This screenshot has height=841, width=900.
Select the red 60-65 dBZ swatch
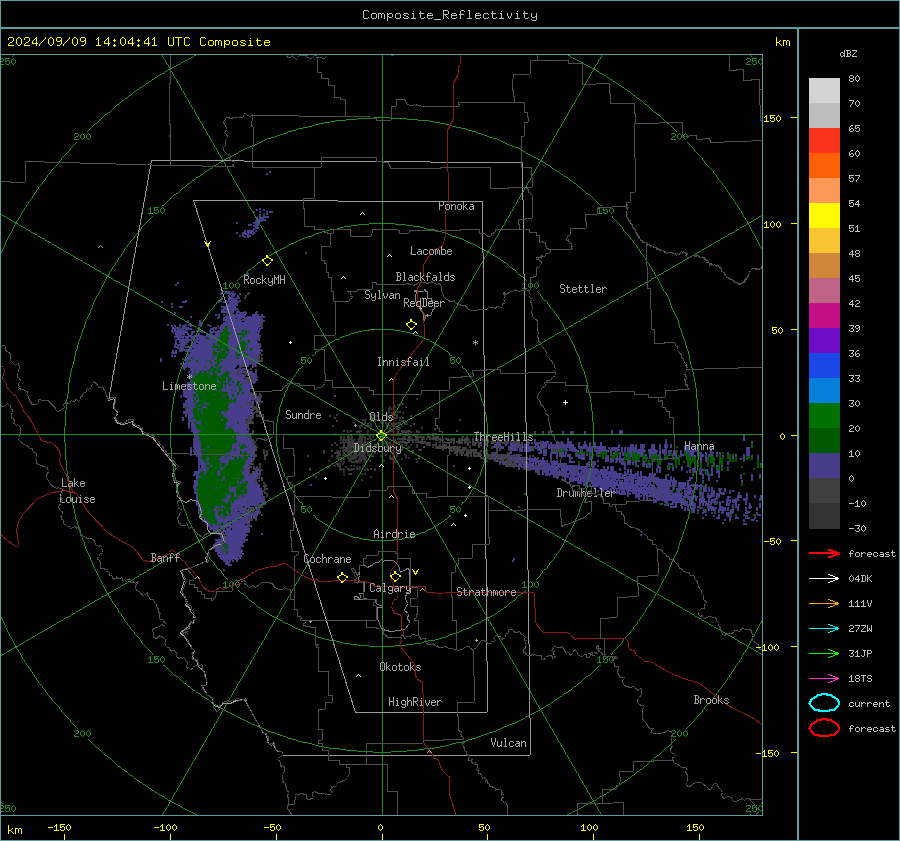click(x=824, y=141)
